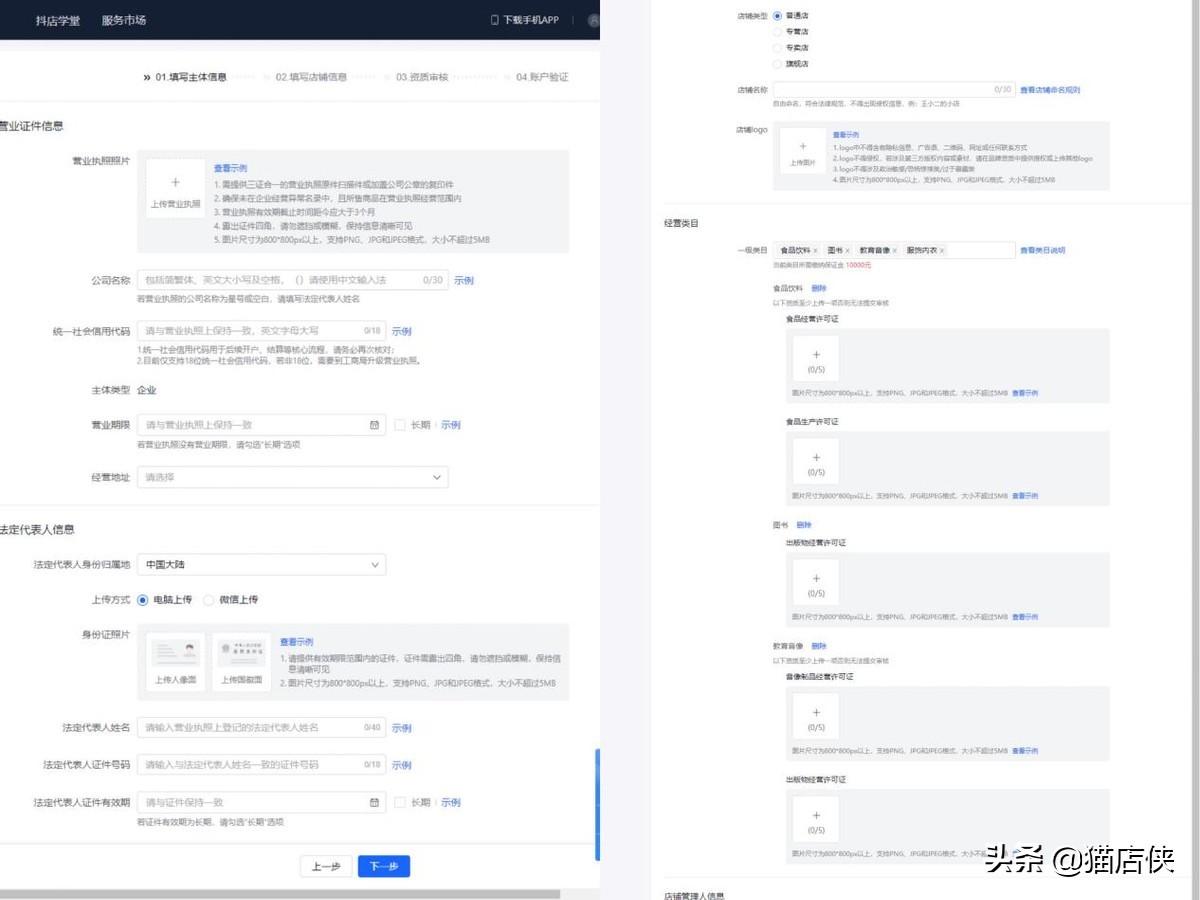Click the 店铺logo upload plus tile
Screen dimensions: 1200x900
click(x=802, y=151)
